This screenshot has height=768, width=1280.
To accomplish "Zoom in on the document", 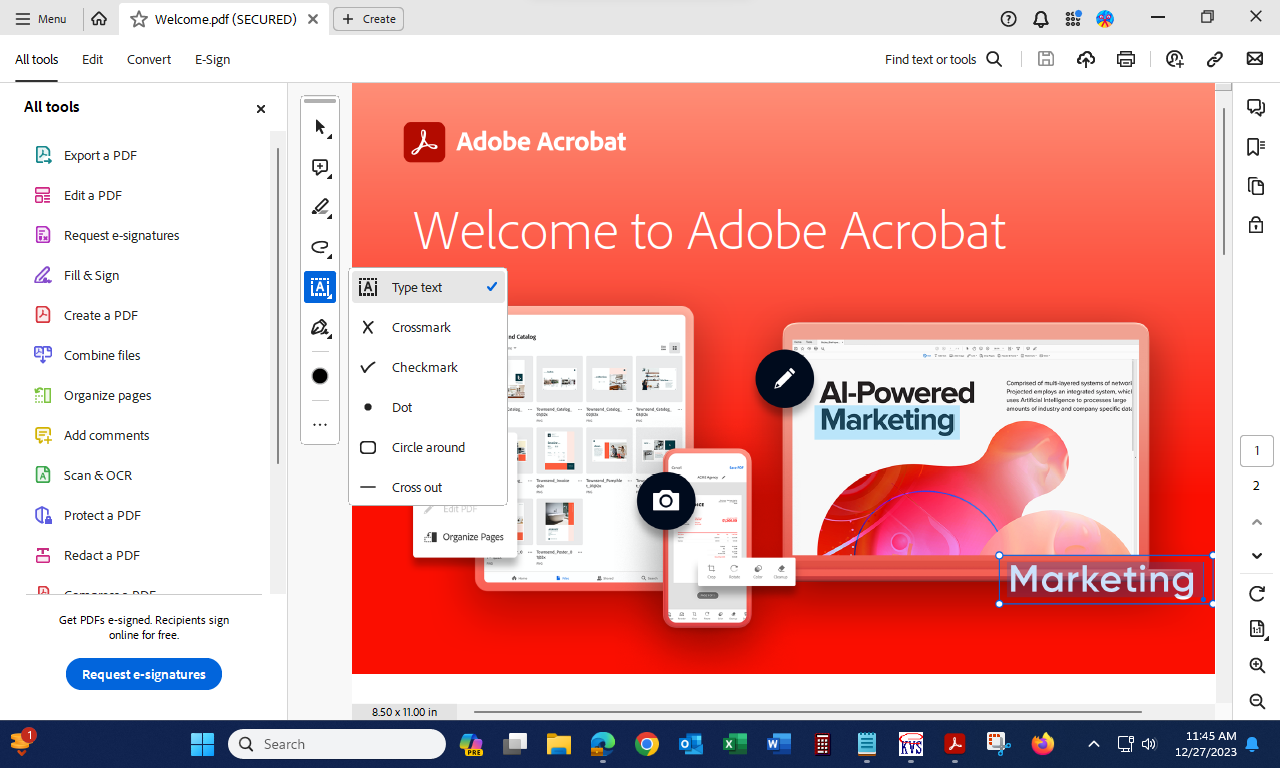I will tap(1256, 665).
